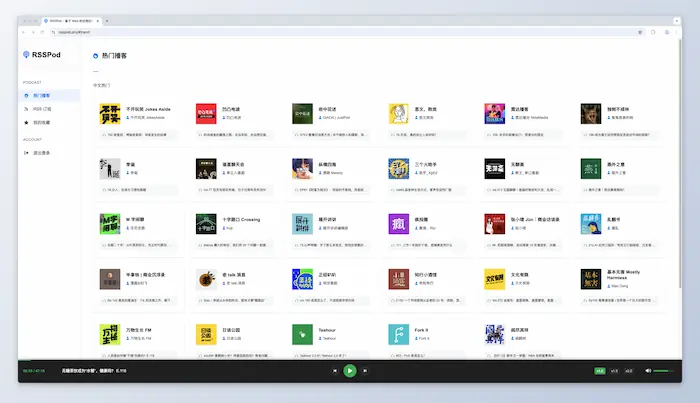Image resolution: width=700 pixels, height=403 pixels.
Task: Open the black 无聊斋 podcast cover
Action: coord(495,169)
